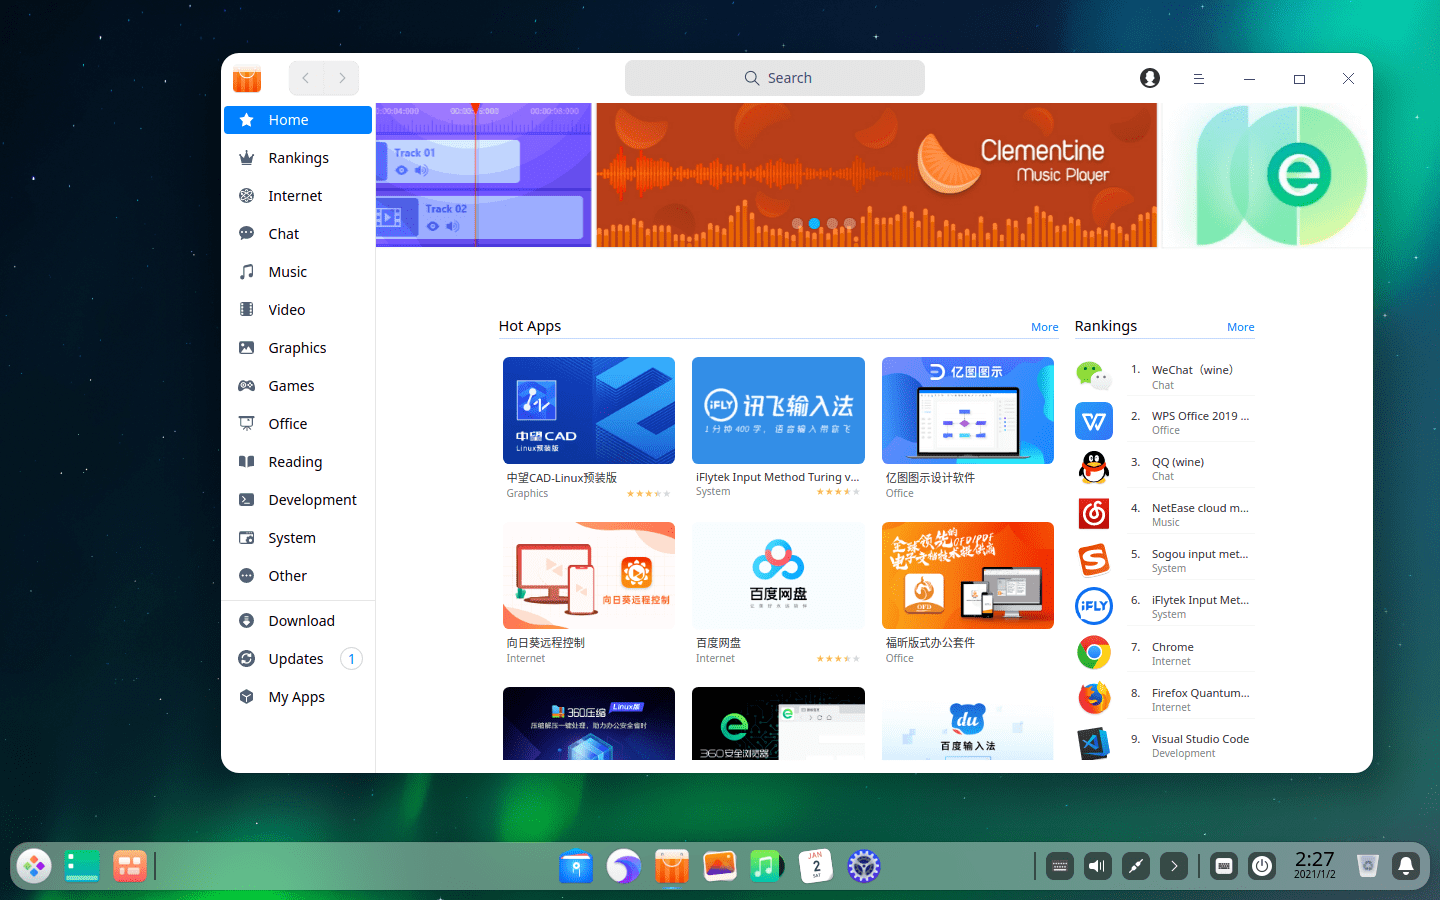Select the fourth banner carousel dot
This screenshot has height=900, width=1440.
849,224
